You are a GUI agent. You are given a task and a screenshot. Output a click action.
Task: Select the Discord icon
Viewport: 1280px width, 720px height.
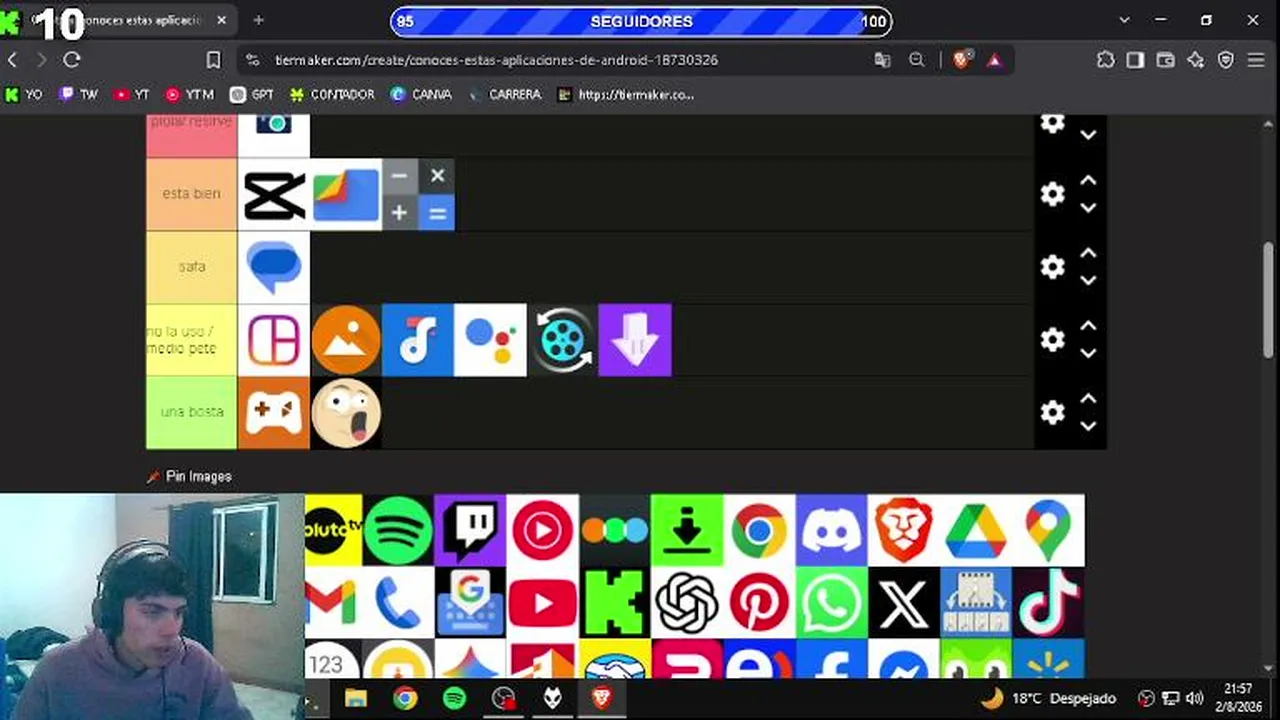(831, 530)
